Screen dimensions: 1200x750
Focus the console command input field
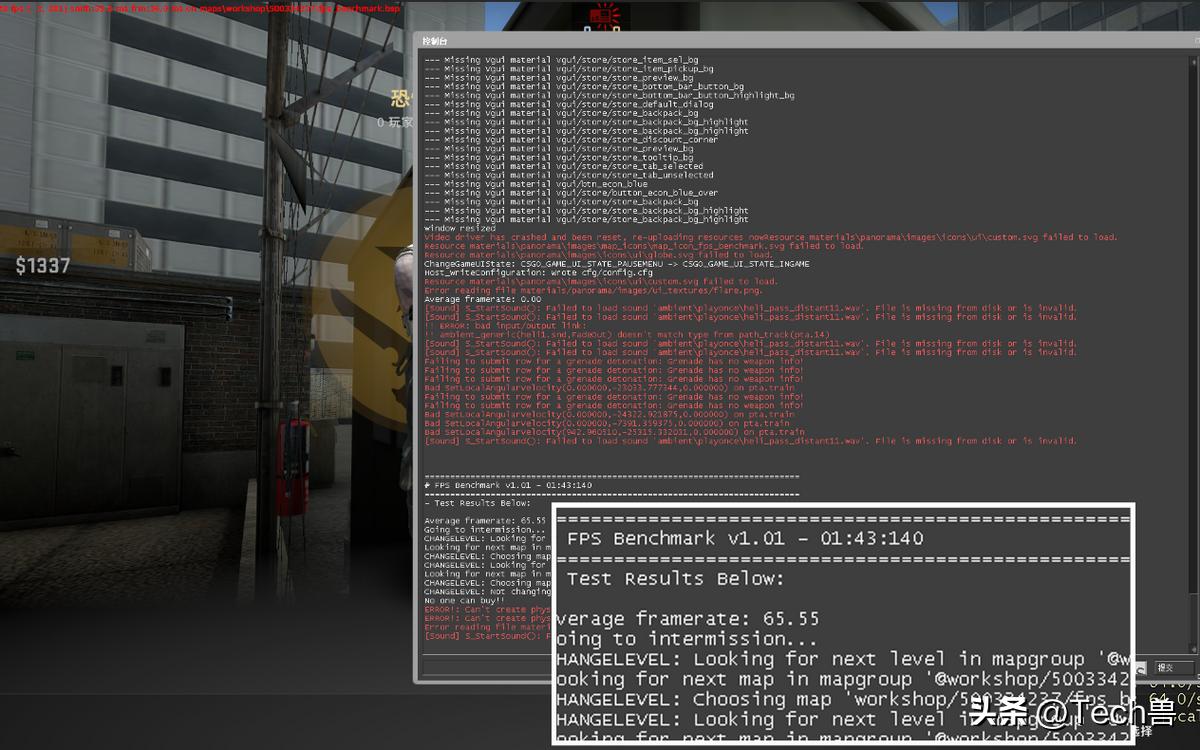pos(486,667)
